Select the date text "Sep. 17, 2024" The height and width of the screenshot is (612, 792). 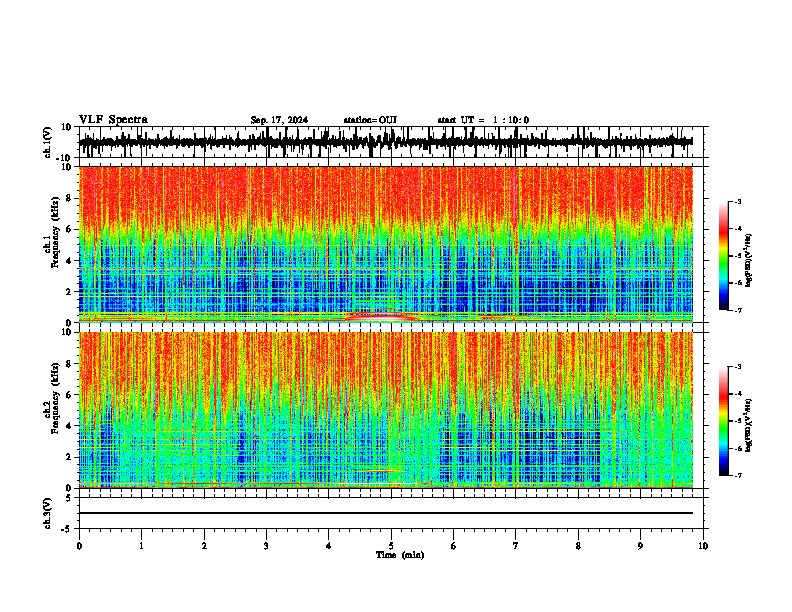tap(279, 120)
